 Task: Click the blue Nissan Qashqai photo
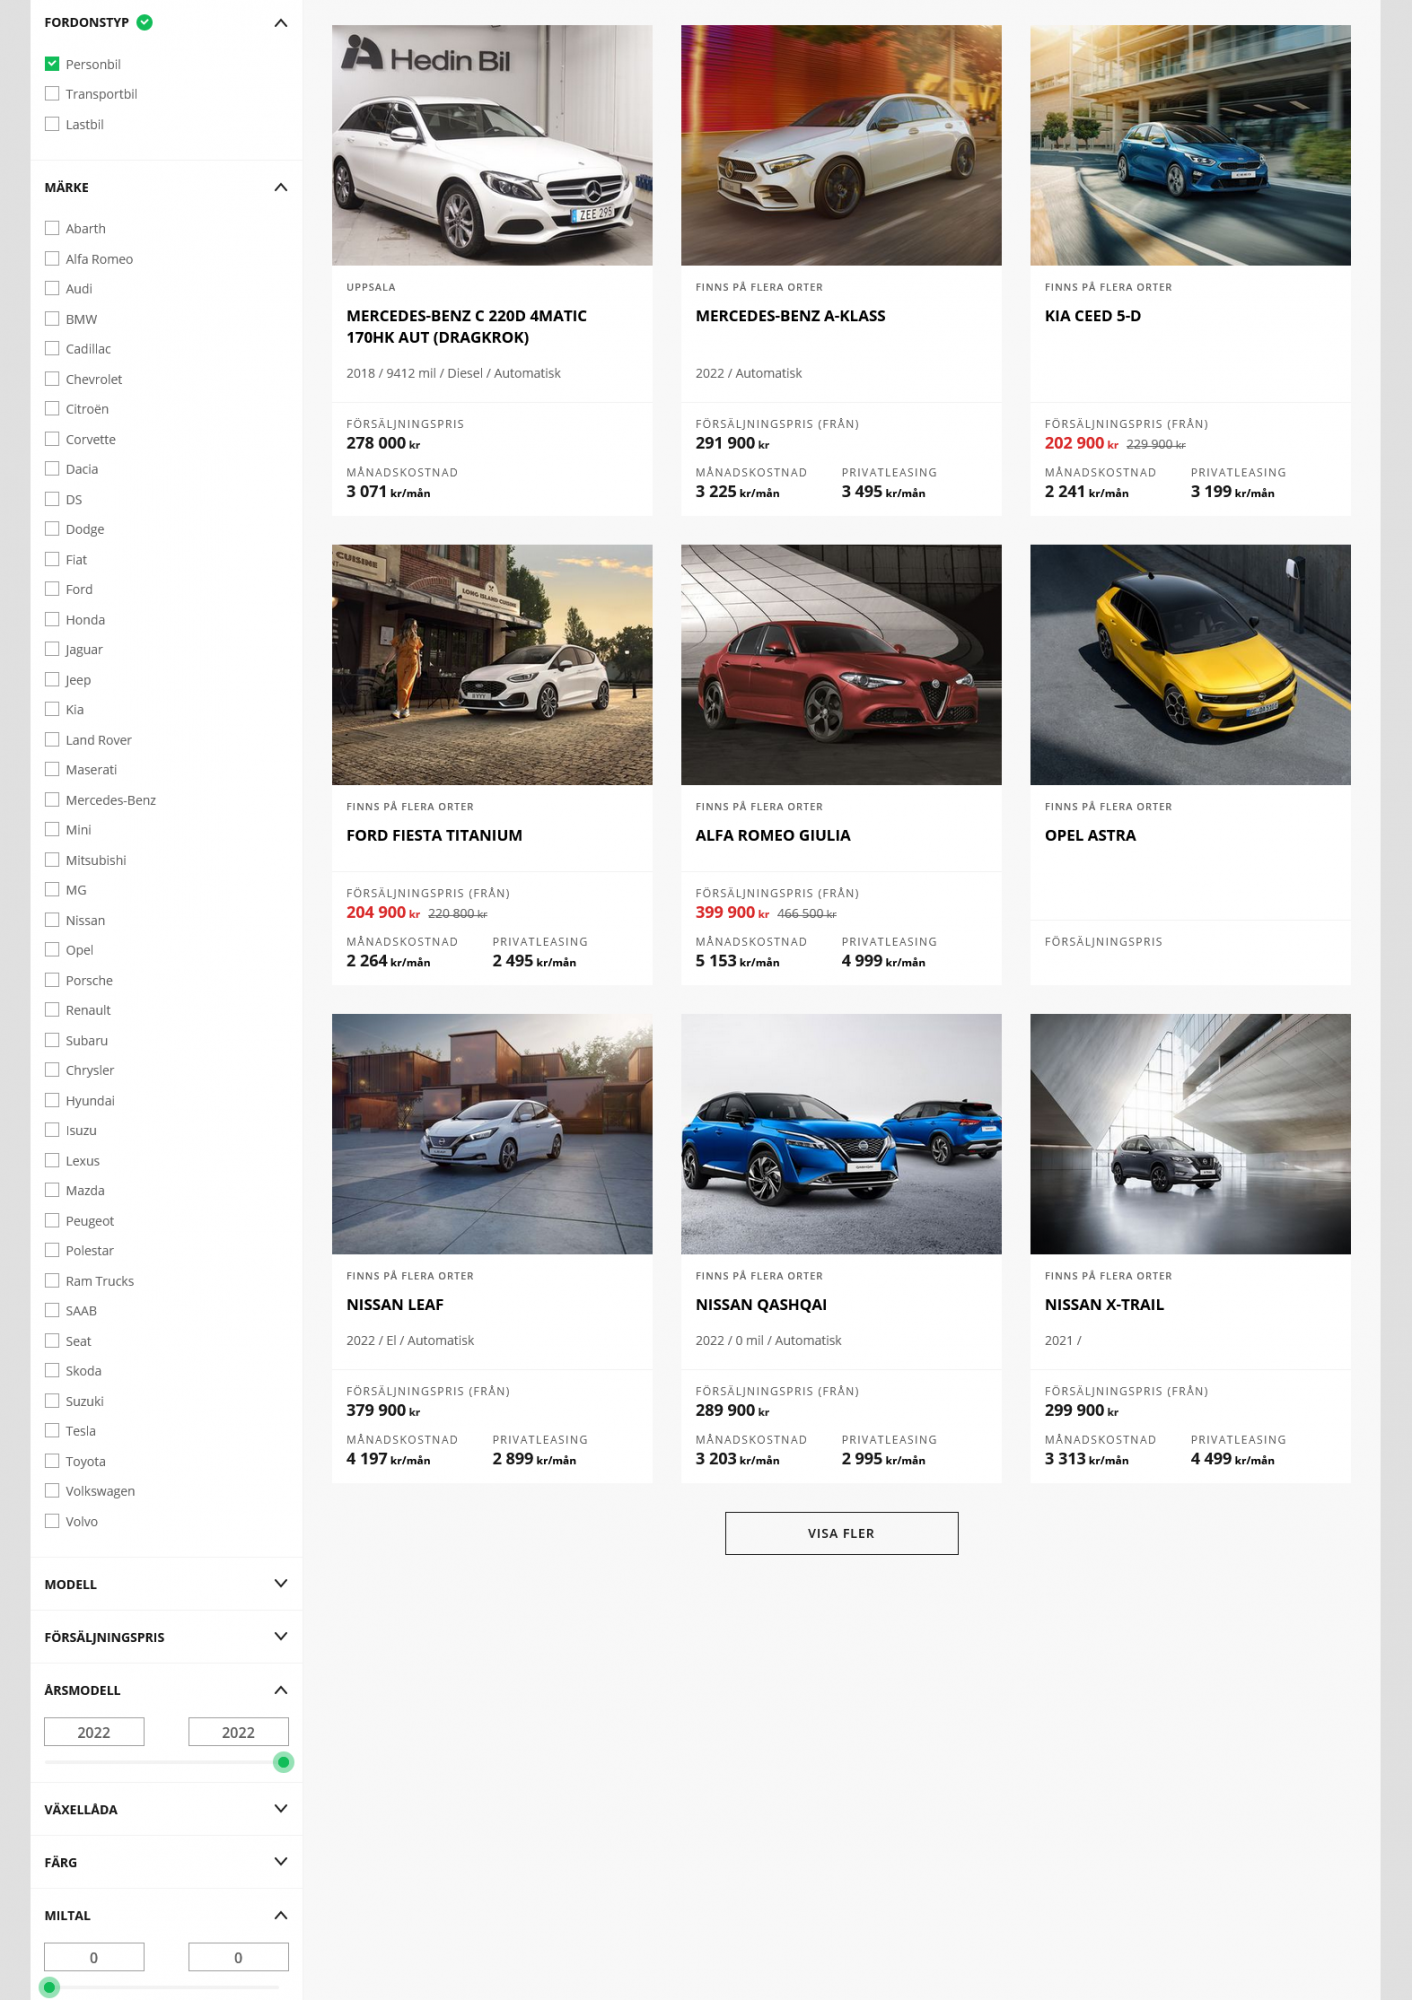(x=841, y=1134)
